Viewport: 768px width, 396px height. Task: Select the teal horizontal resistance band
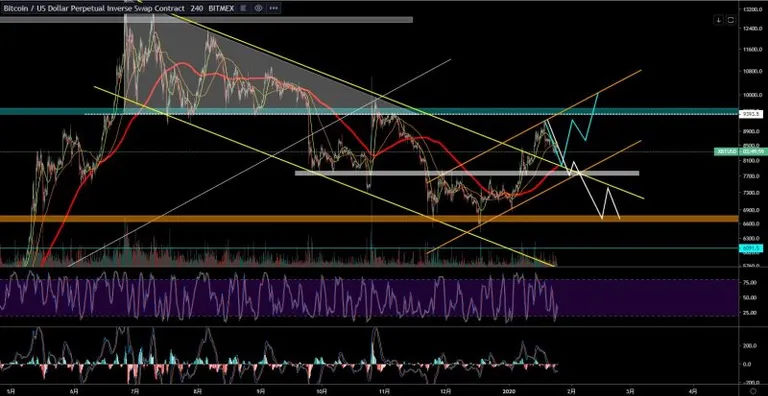tap(368, 111)
